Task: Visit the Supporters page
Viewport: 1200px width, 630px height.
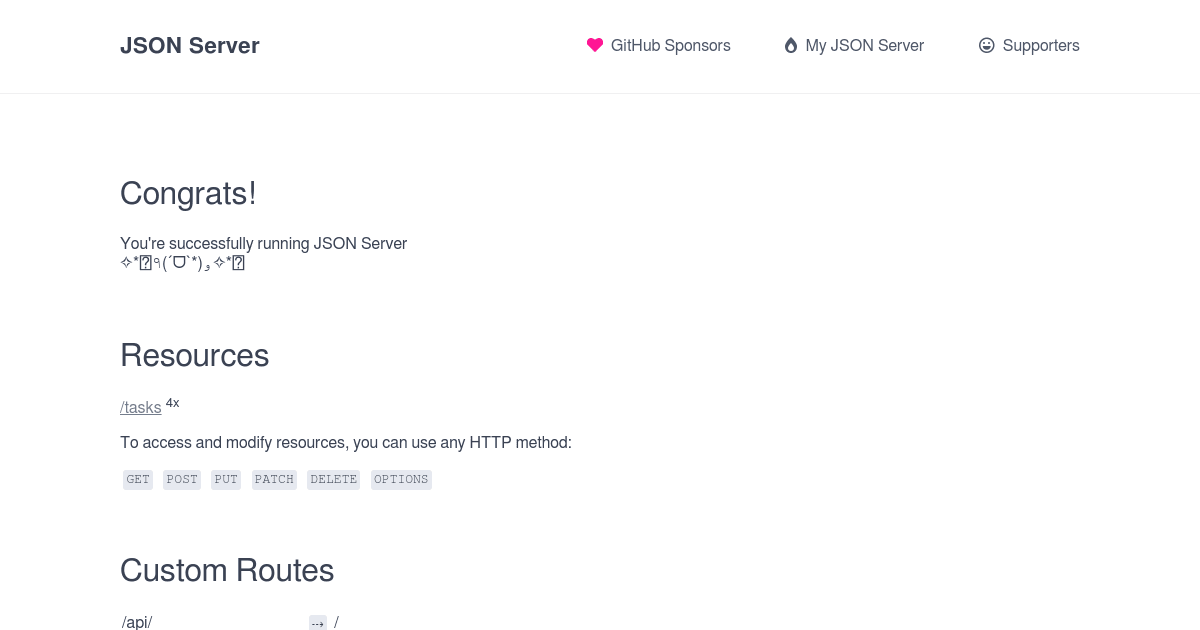Action: [x=1041, y=45]
